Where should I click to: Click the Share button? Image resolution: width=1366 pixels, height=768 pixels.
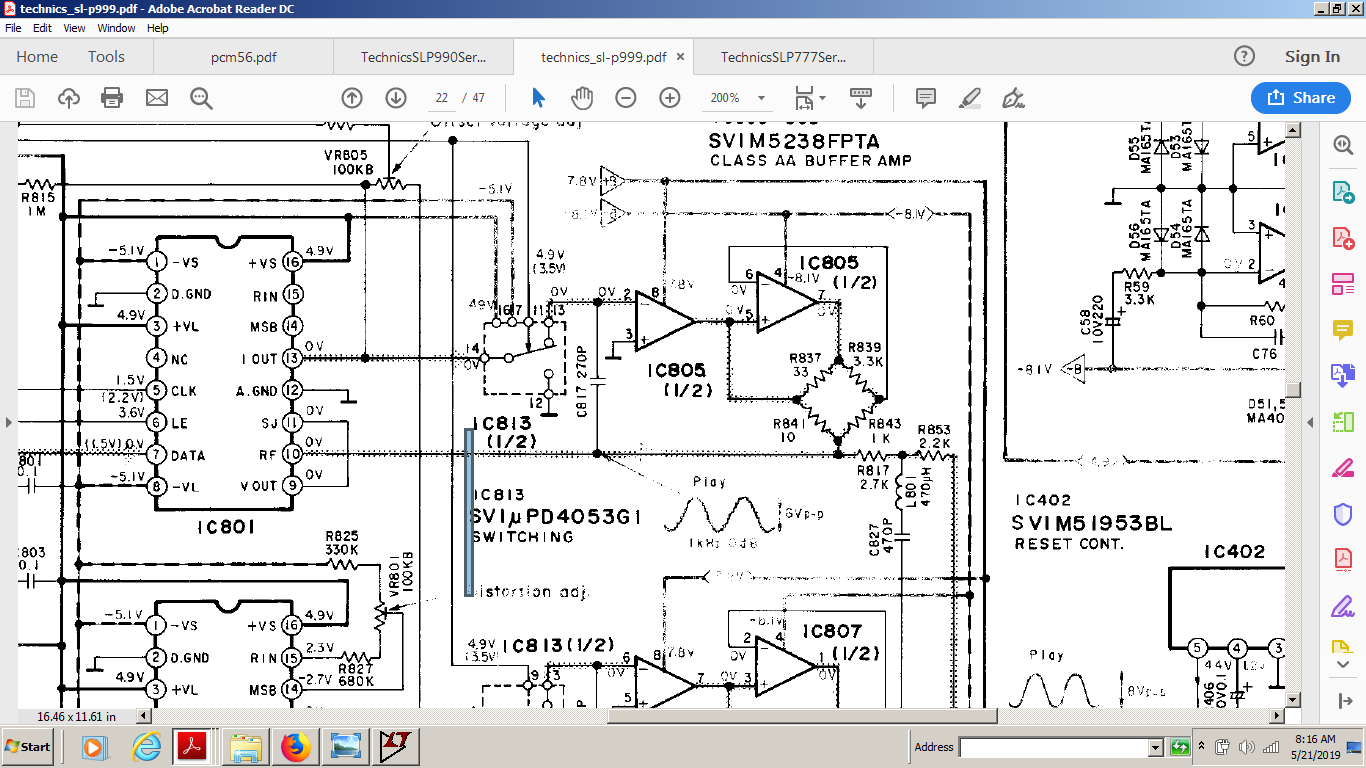point(1301,98)
